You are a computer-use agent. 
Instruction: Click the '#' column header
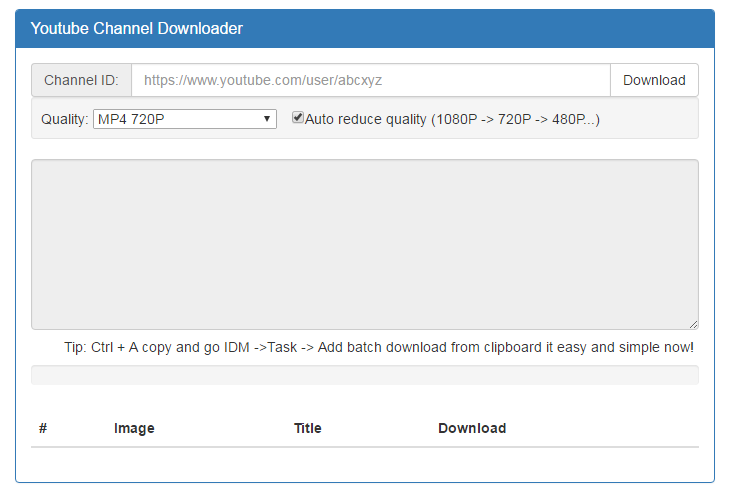tap(43, 428)
